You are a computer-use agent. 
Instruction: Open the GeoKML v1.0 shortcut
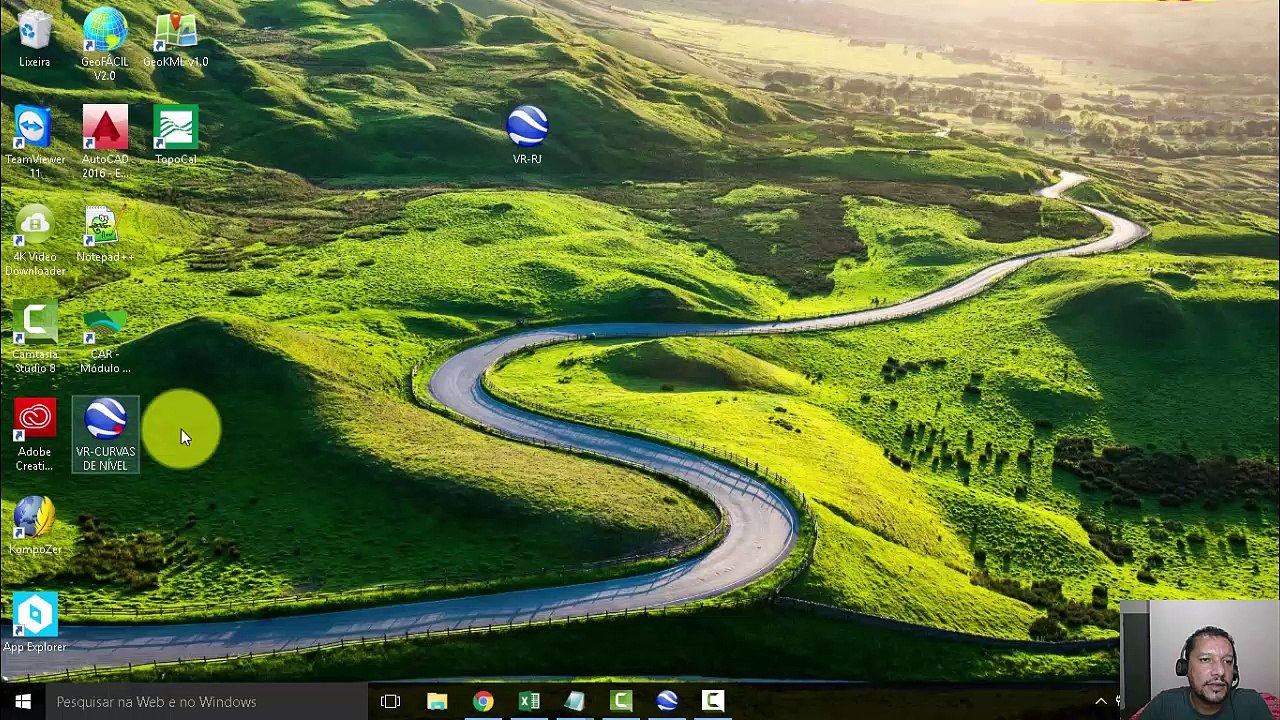(176, 40)
